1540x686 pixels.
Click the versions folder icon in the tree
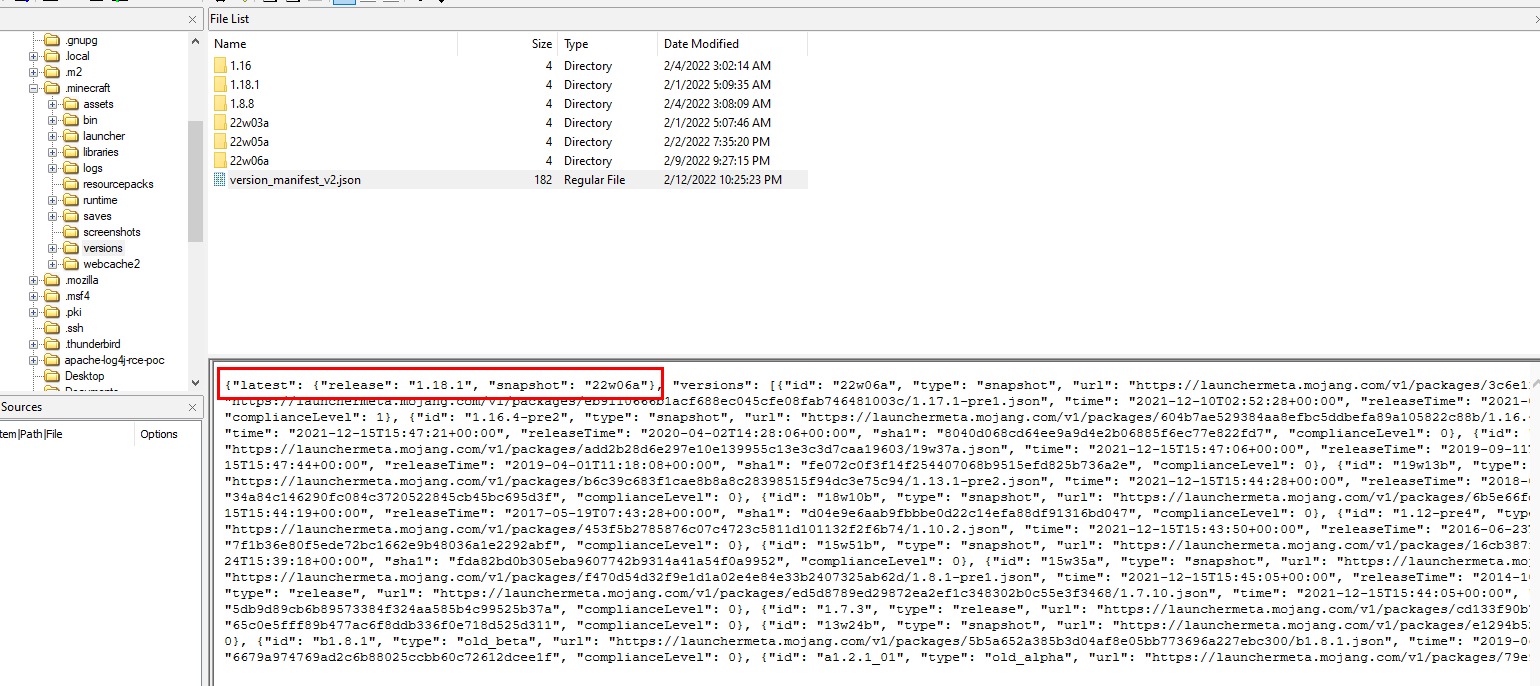(x=71, y=248)
